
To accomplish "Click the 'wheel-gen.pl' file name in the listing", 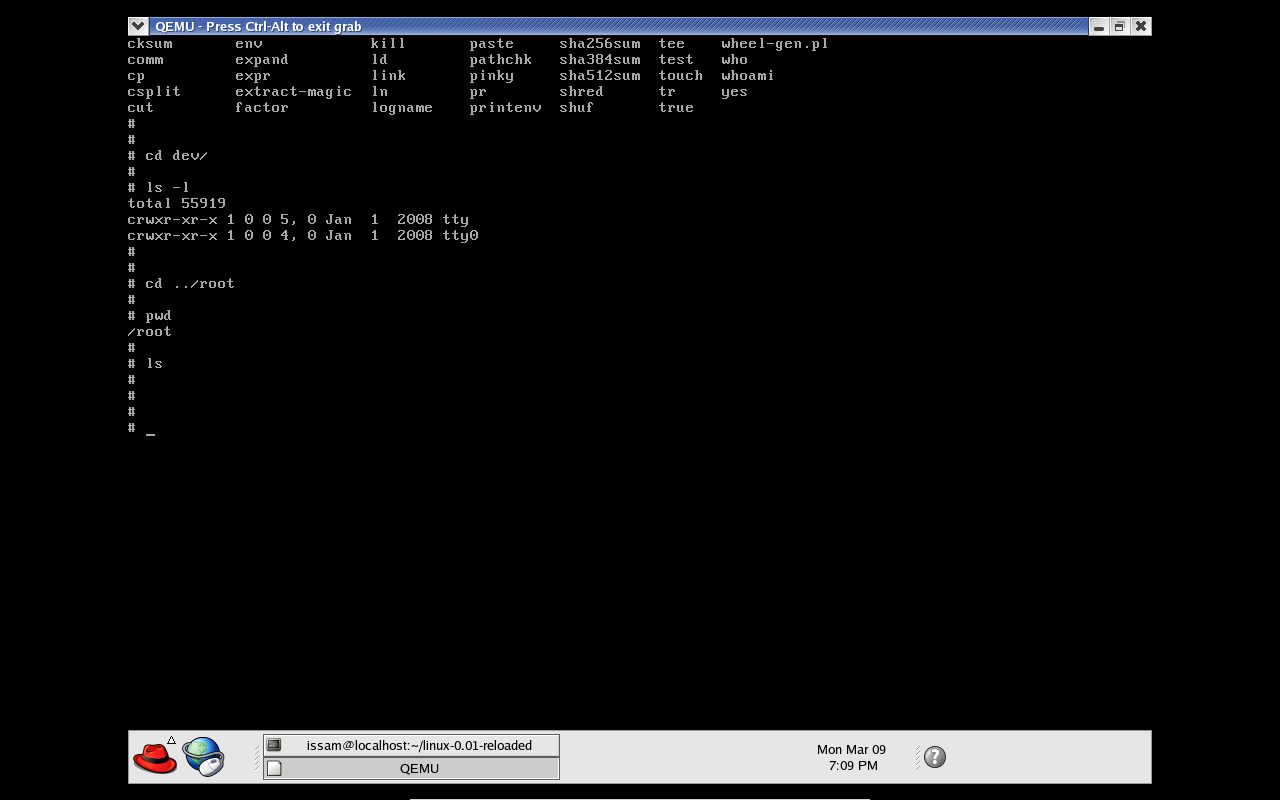I will click(x=775, y=44).
